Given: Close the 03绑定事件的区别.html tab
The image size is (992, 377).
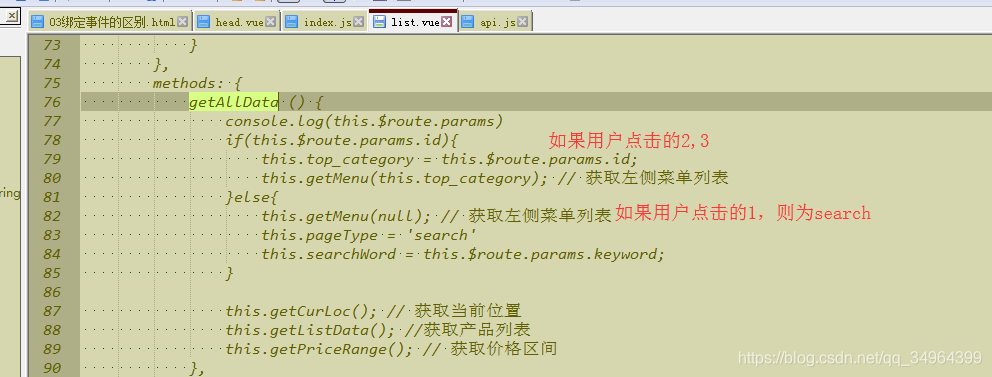Looking at the screenshot, I should [182, 22].
